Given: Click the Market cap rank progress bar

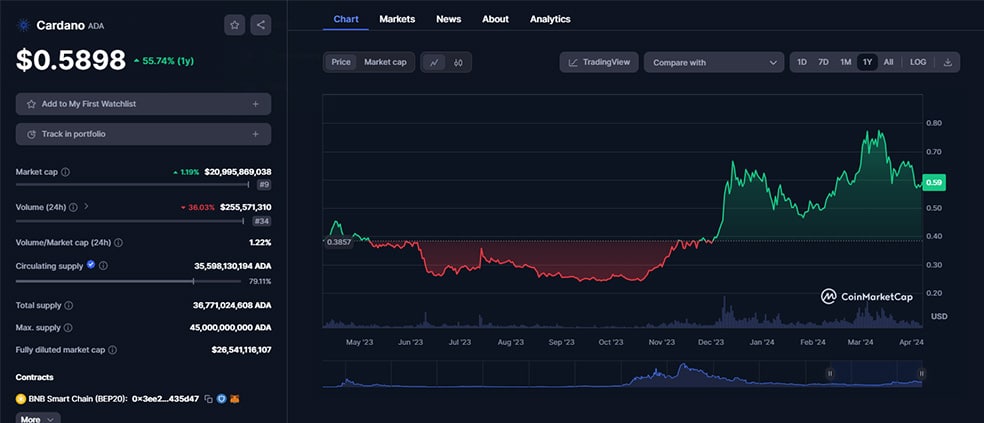Looking at the screenshot, I should [132, 185].
